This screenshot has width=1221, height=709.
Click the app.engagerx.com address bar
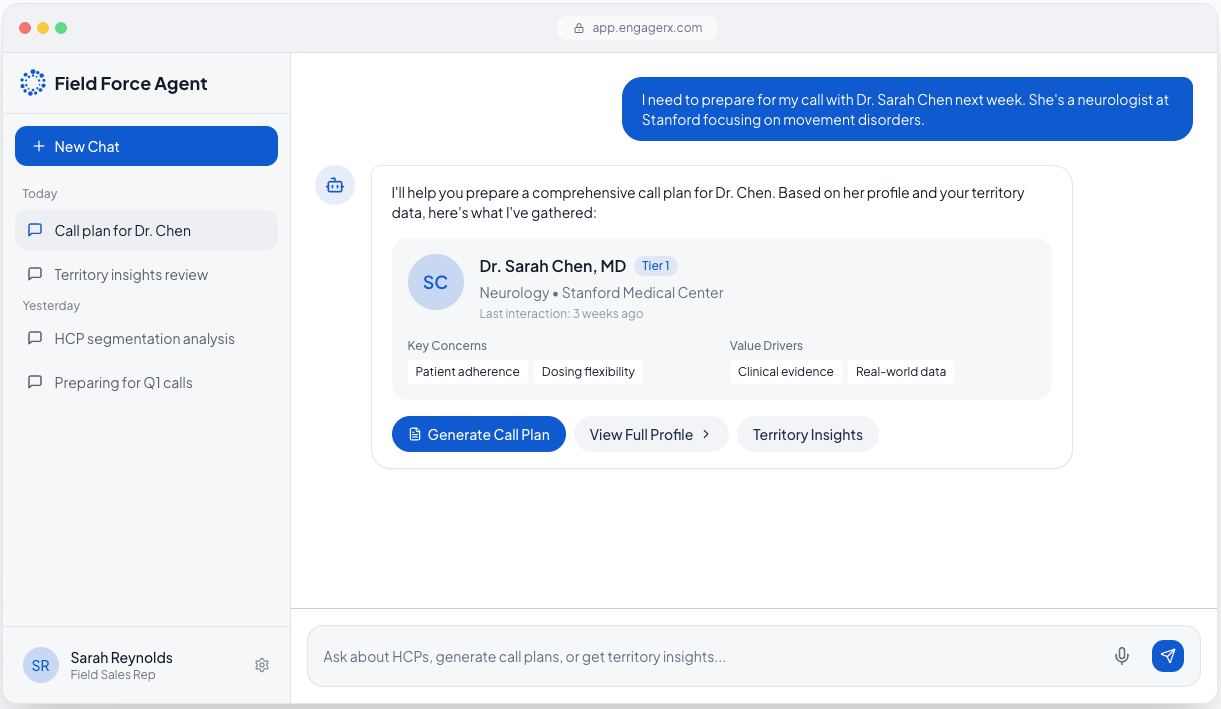point(638,28)
